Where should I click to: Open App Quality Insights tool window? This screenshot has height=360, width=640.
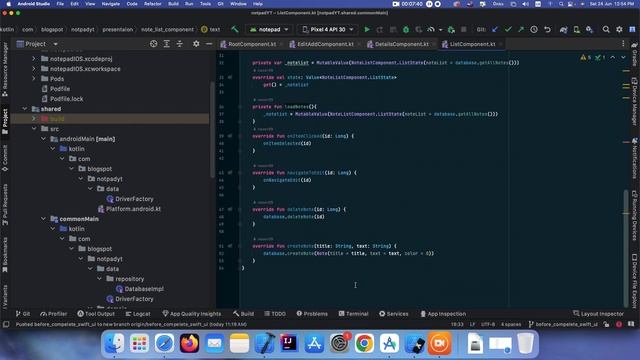click(x=191, y=314)
